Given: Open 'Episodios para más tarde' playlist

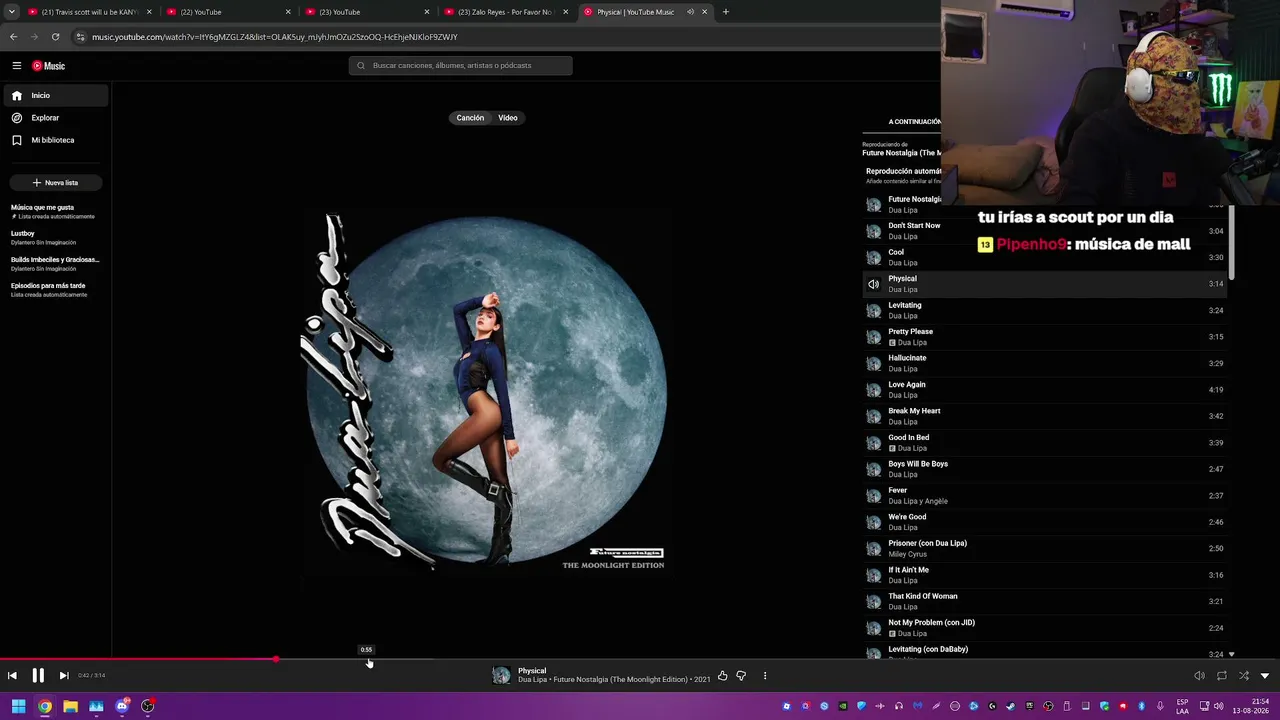Looking at the screenshot, I should [55, 289].
